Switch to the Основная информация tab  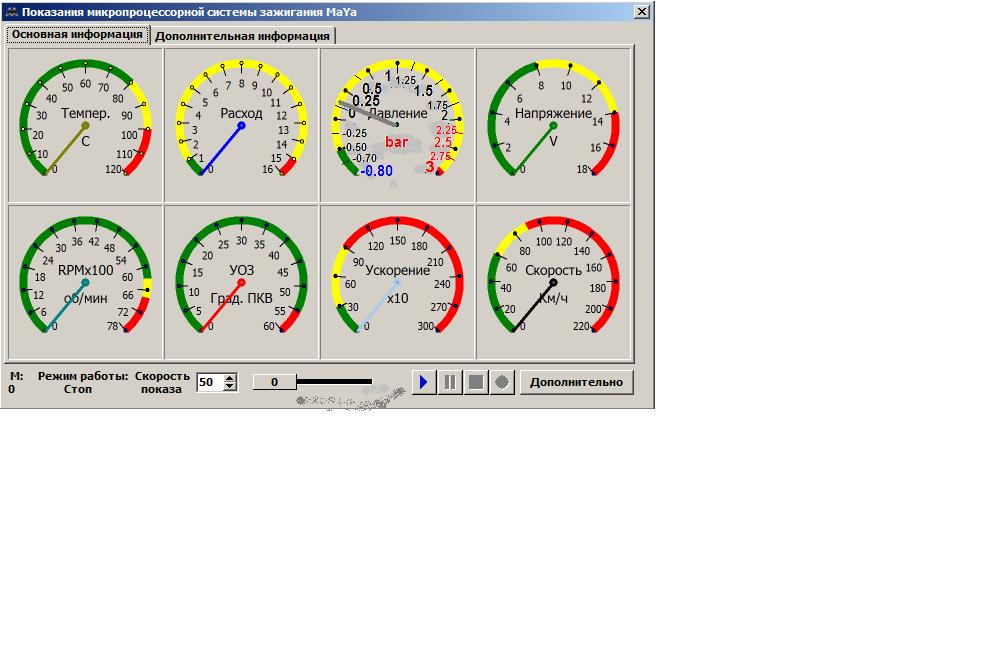(x=77, y=34)
